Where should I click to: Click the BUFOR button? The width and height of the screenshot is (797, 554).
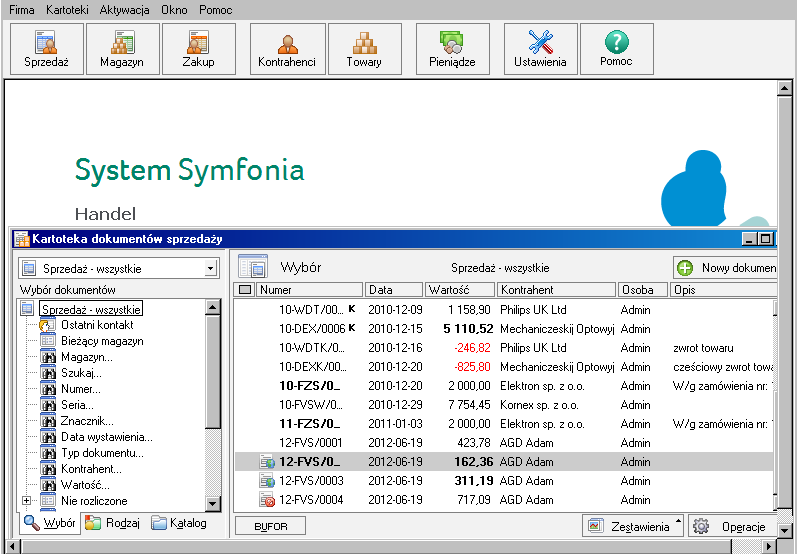pos(270,527)
